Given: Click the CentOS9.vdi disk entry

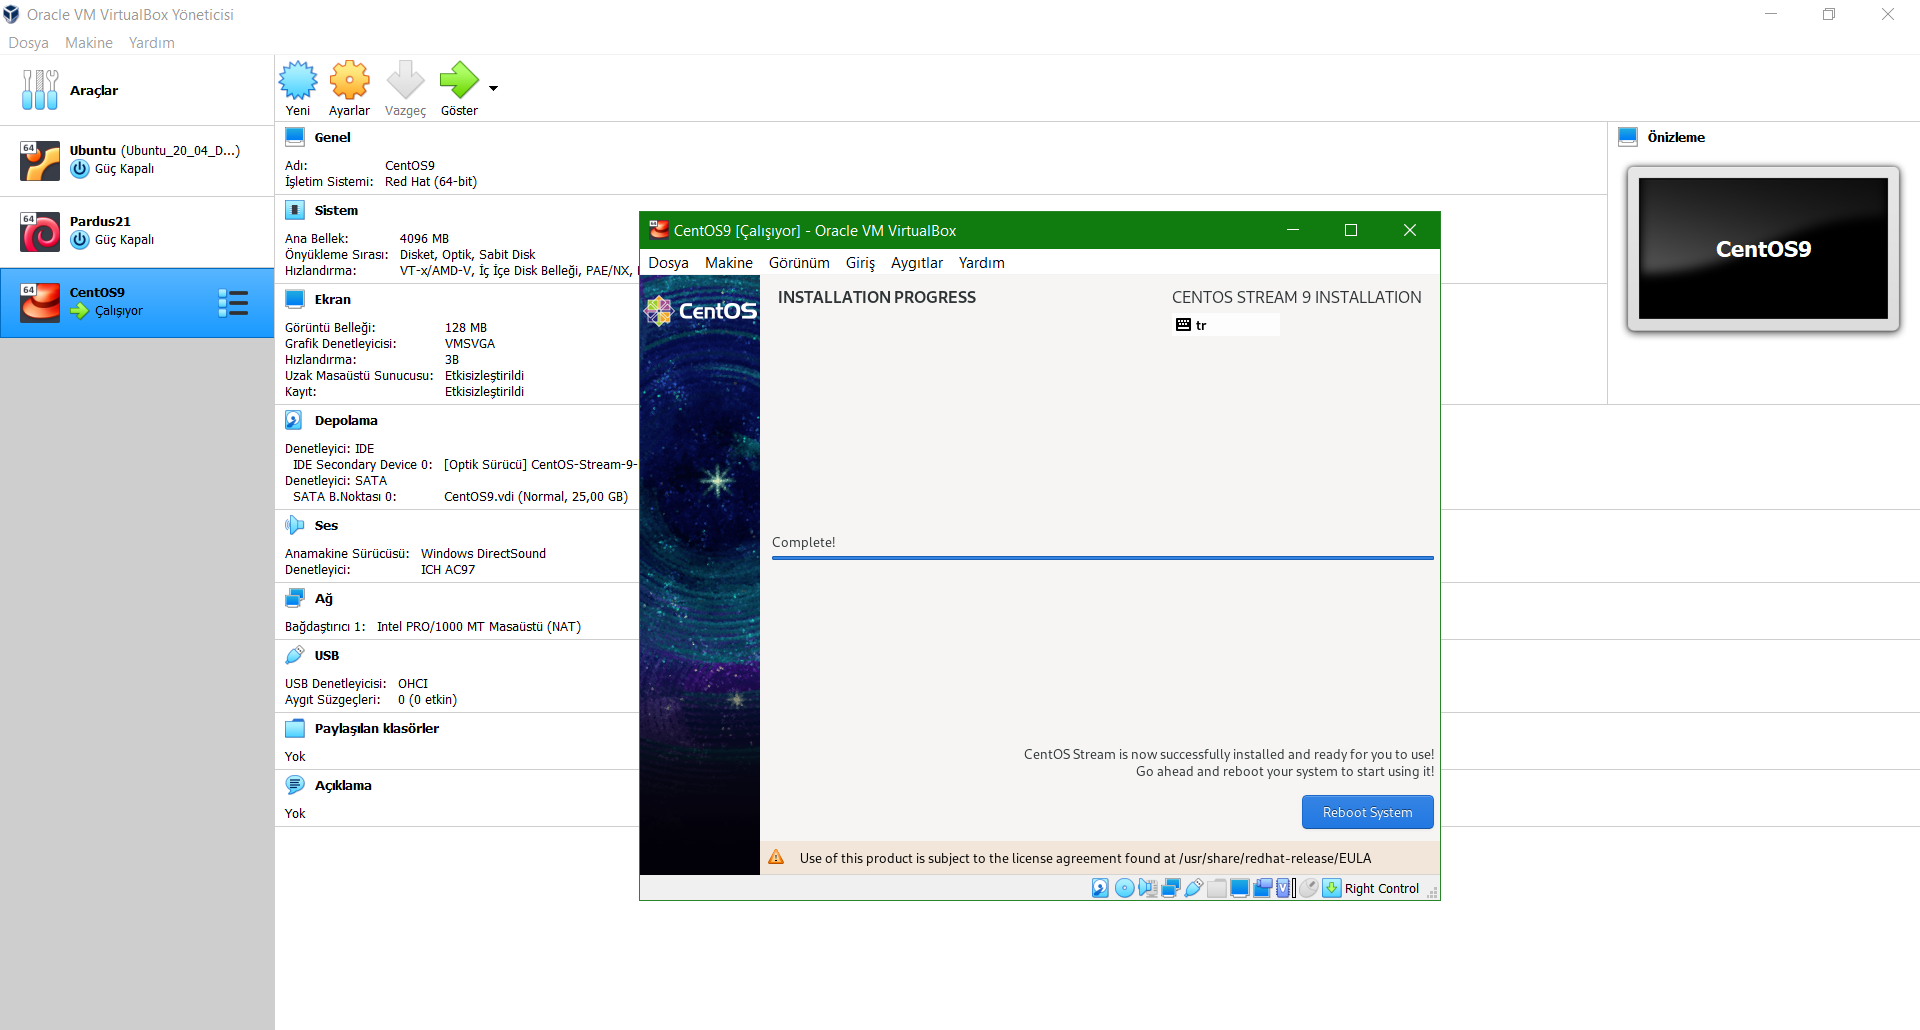Looking at the screenshot, I should pyautogui.click(x=536, y=496).
